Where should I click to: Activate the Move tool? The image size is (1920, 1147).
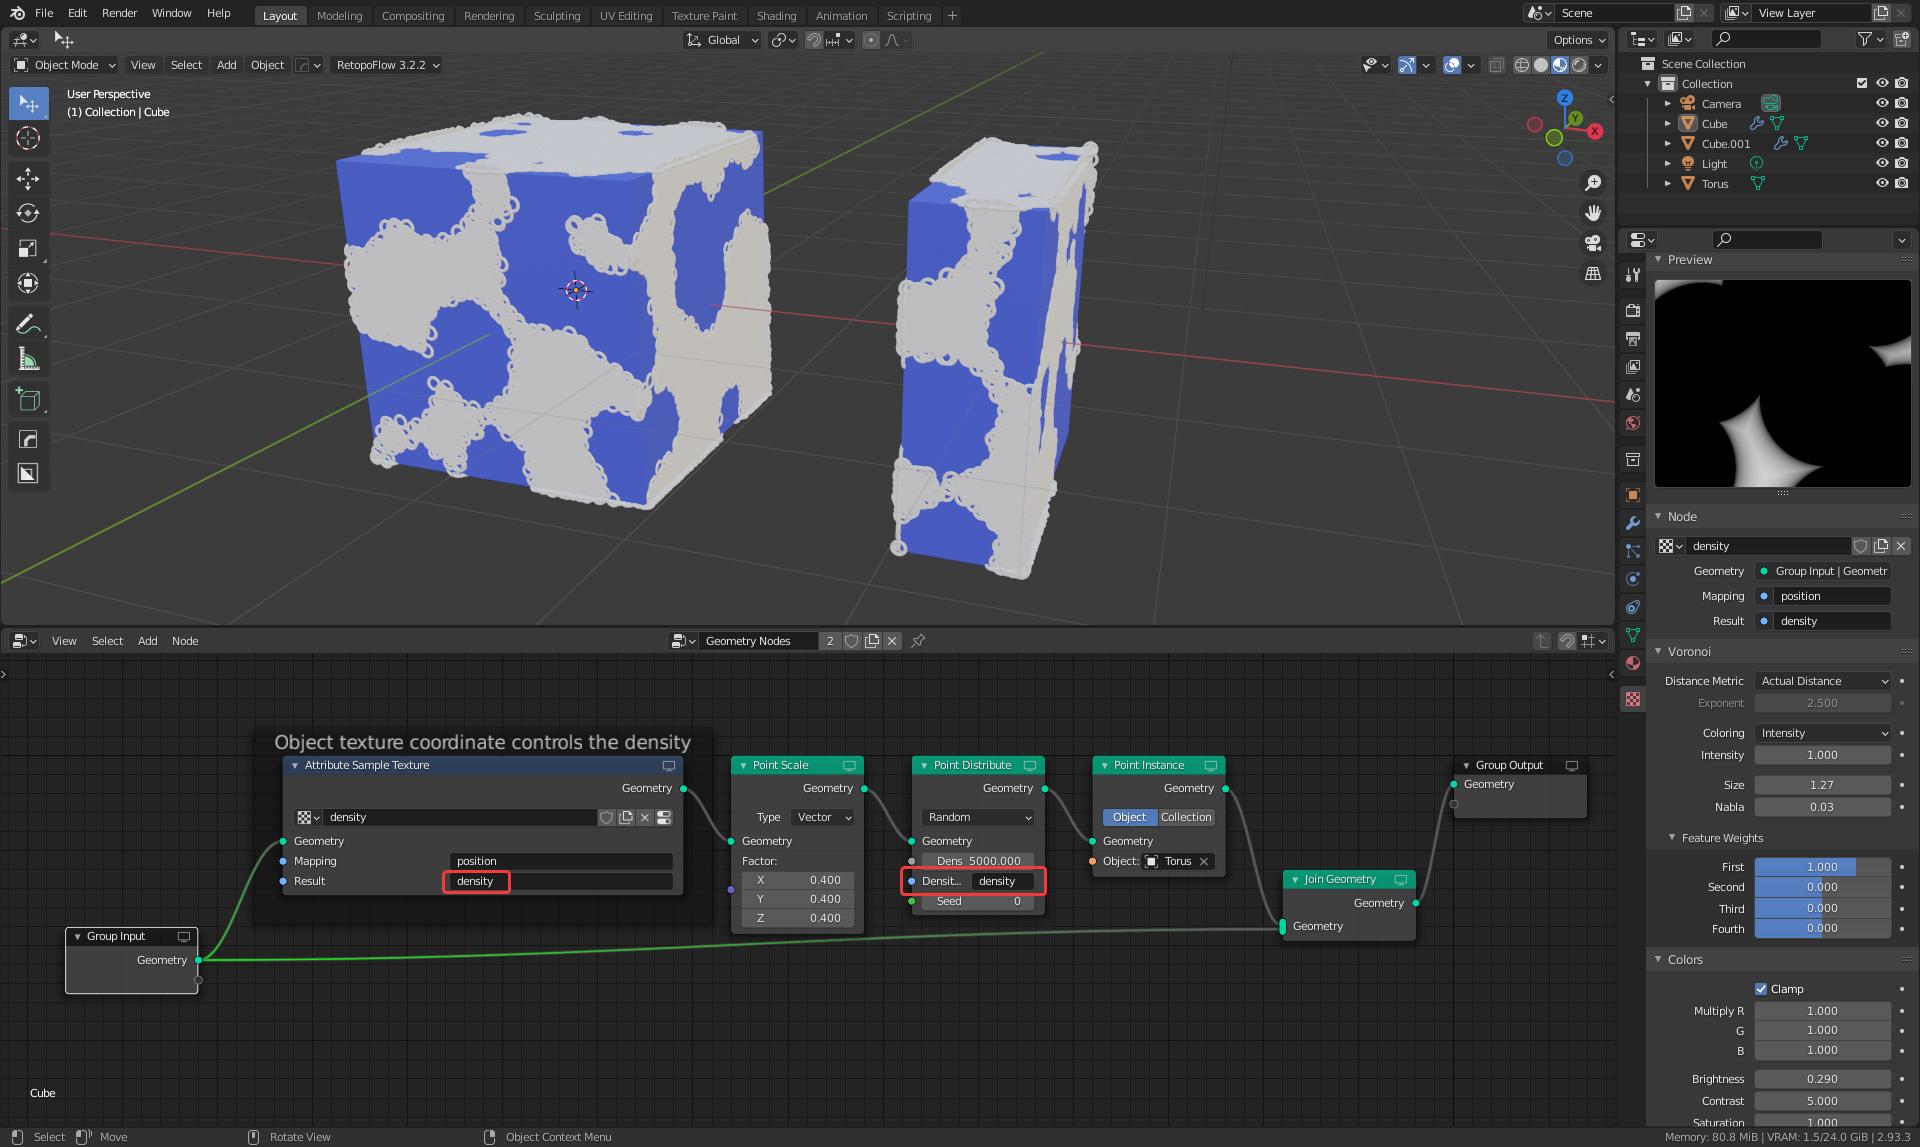click(28, 179)
